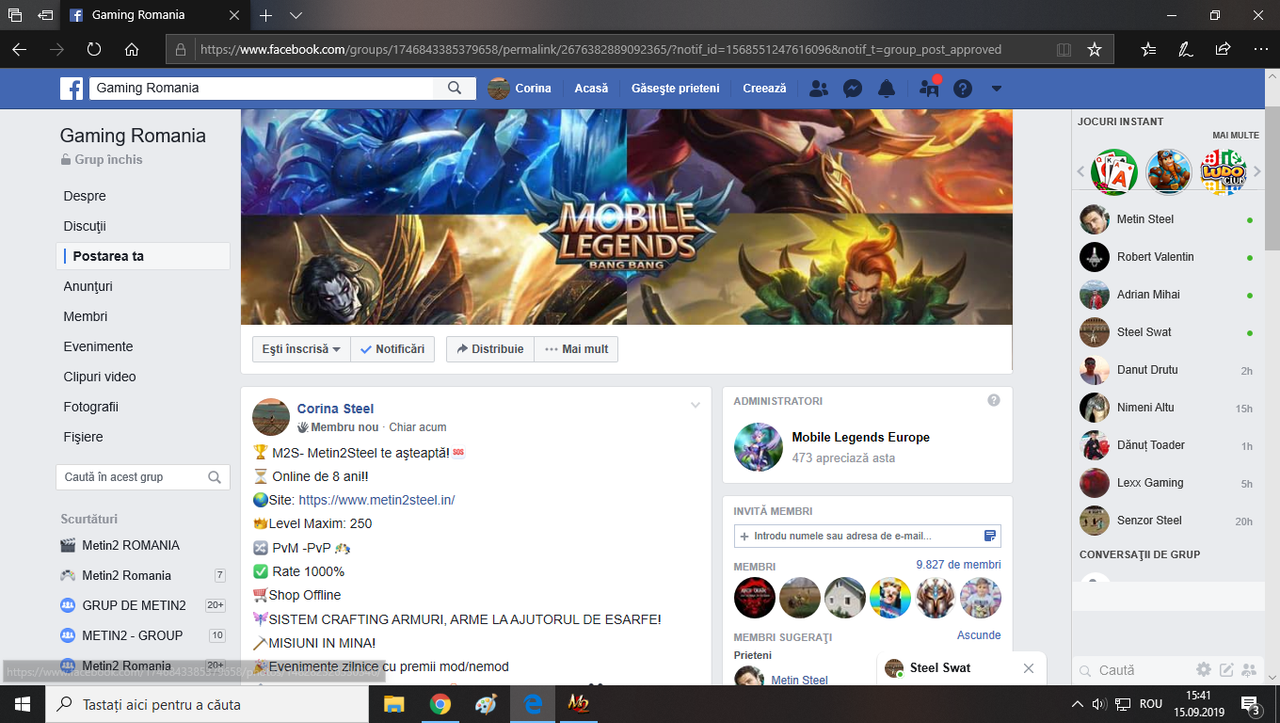Click the browser address bar URL
Image resolution: width=1280 pixels, height=723 pixels.
coord(600,49)
